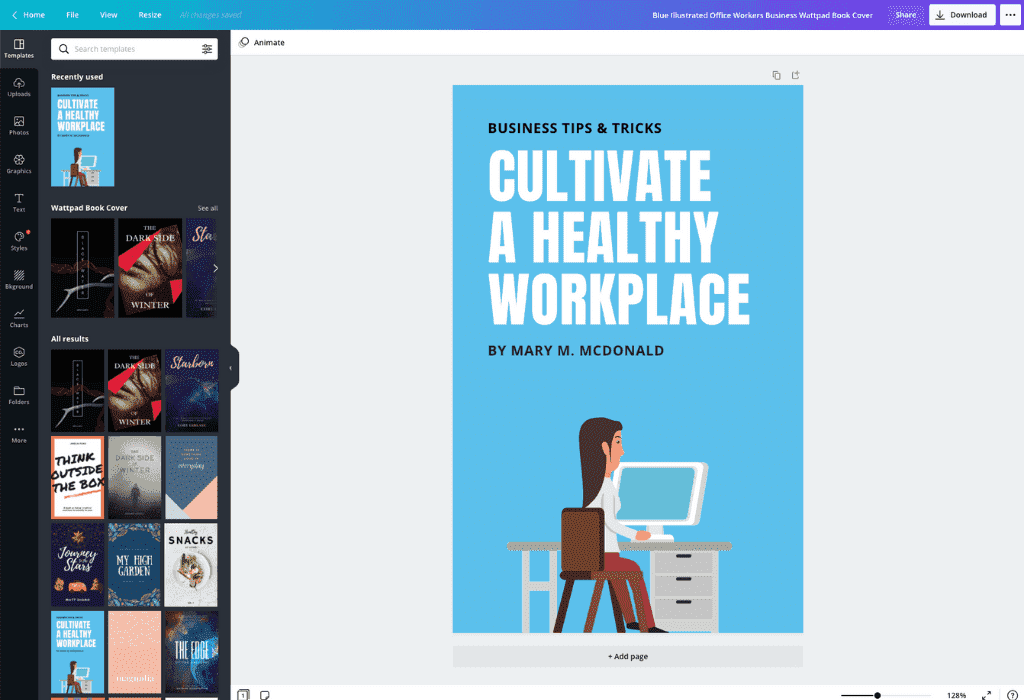Expand the More sidebar section
Image resolution: width=1024 pixels, height=700 pixels.
[19, 434]
